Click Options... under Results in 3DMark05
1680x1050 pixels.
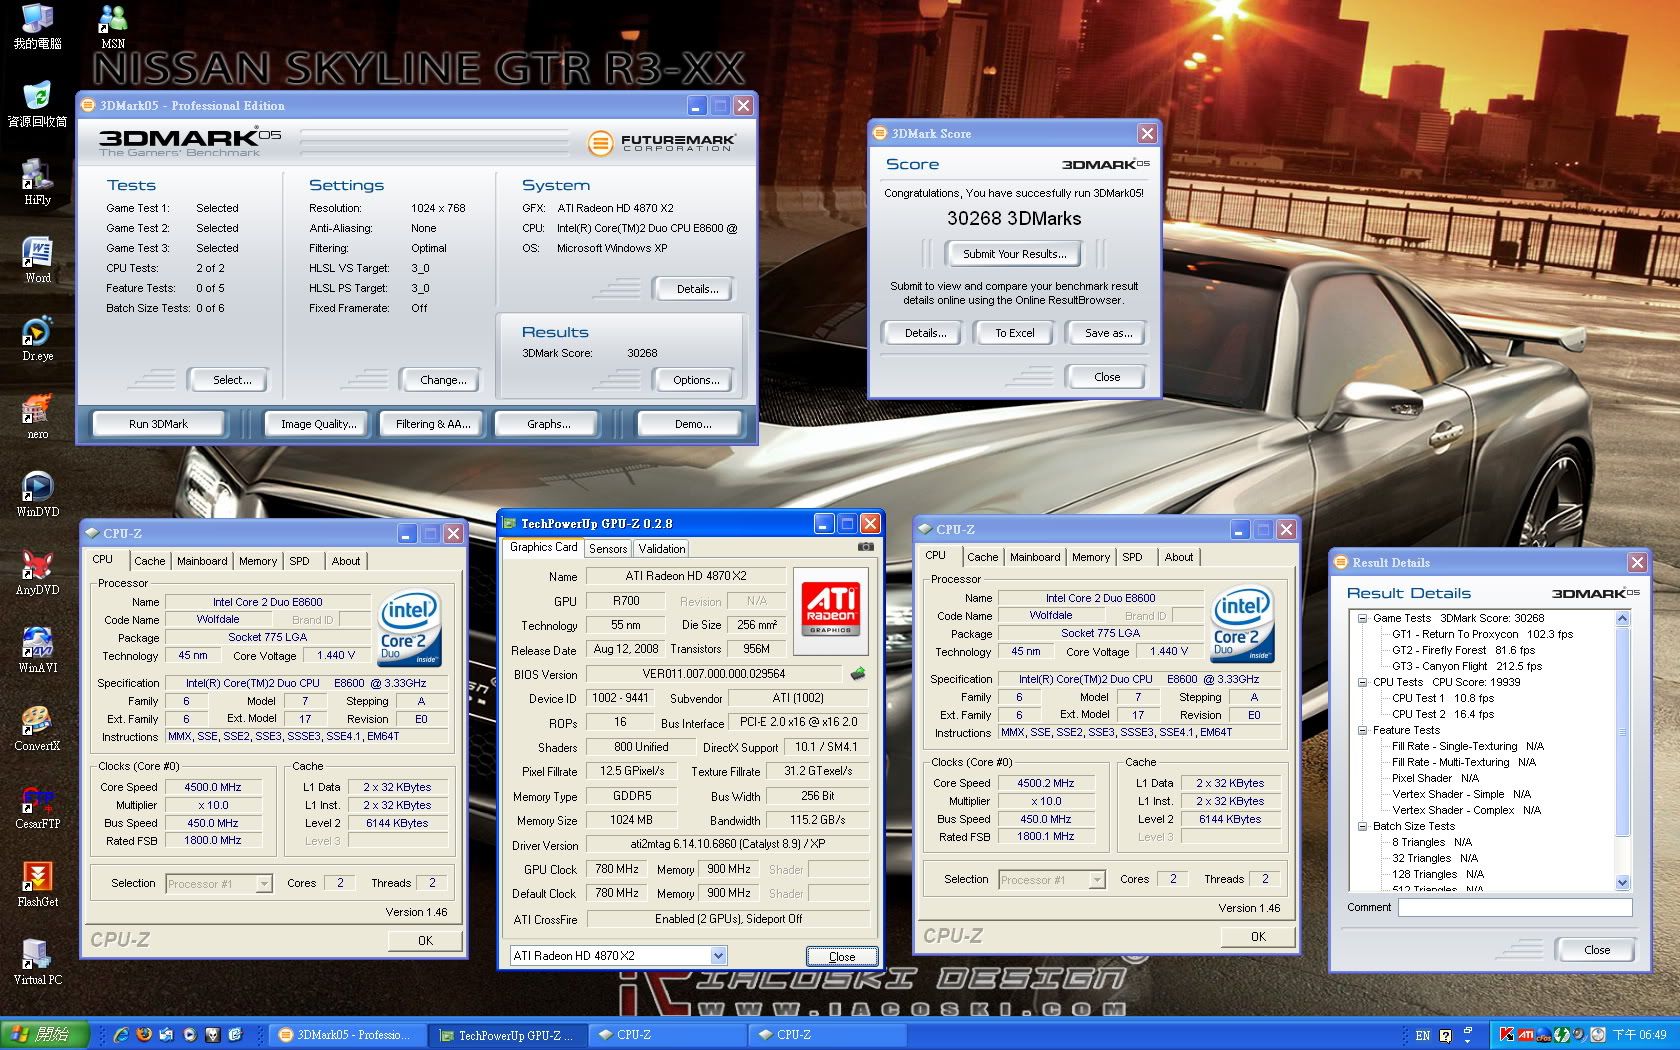click(696, 380)
